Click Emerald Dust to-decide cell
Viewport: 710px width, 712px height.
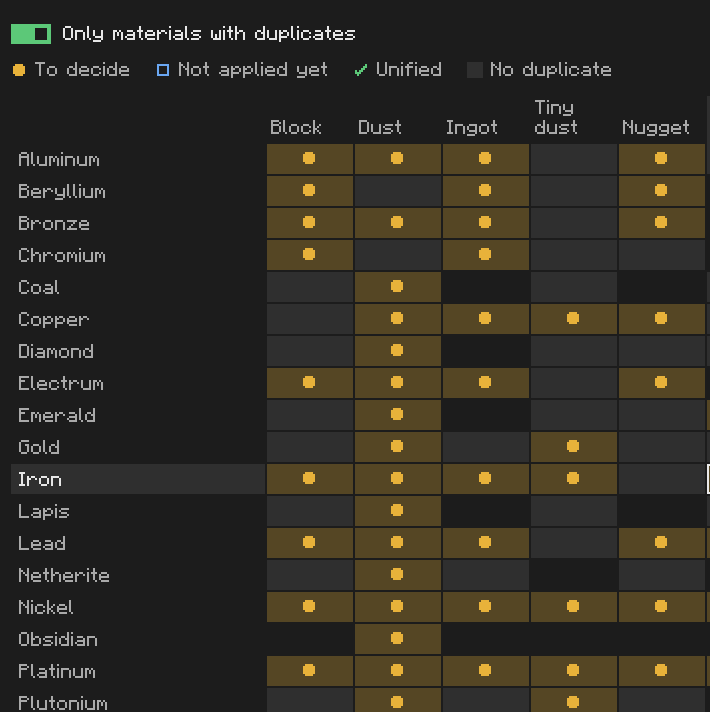tap(398, 415)
